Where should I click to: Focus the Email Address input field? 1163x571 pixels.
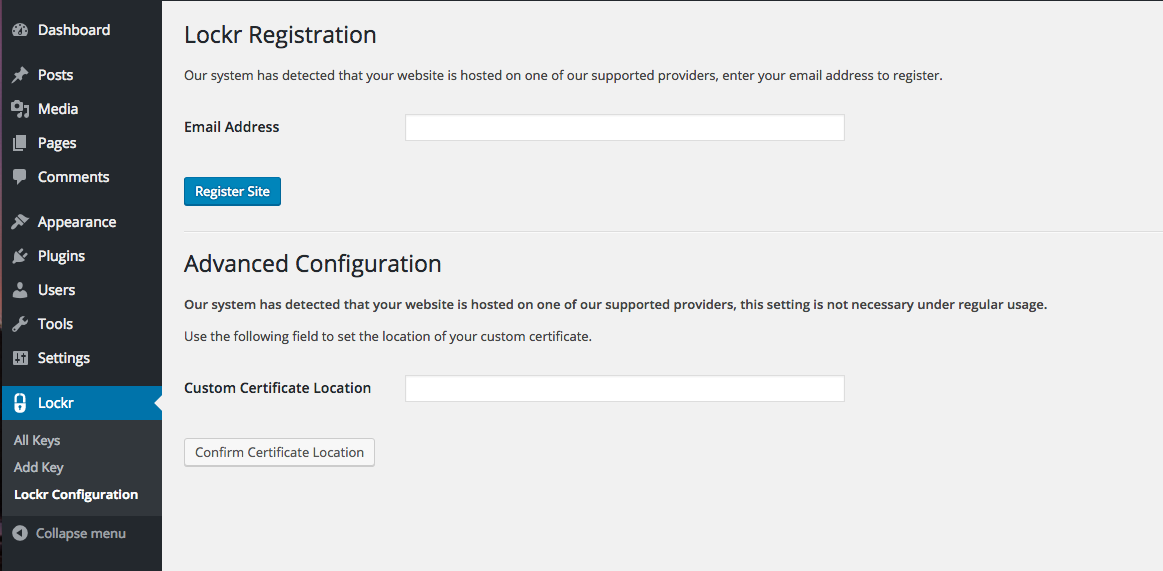click(x=625, y=128)
